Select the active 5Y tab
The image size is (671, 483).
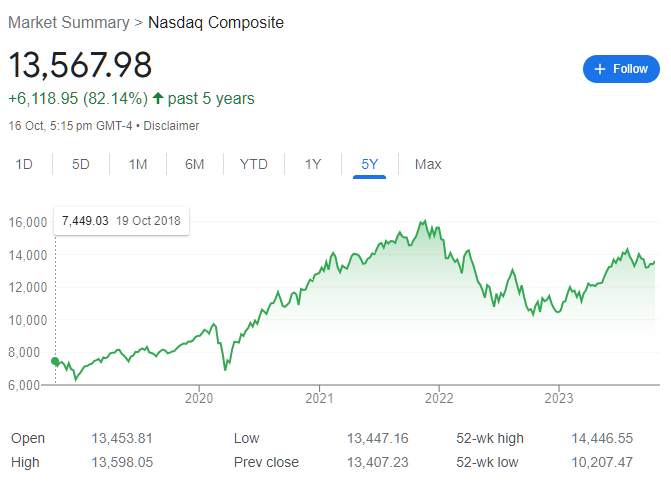[370, 164]
